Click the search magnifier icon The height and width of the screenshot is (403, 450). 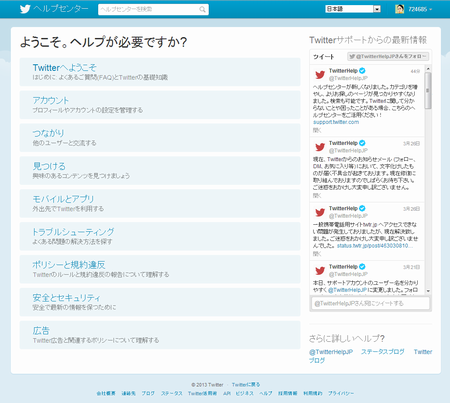202,9
